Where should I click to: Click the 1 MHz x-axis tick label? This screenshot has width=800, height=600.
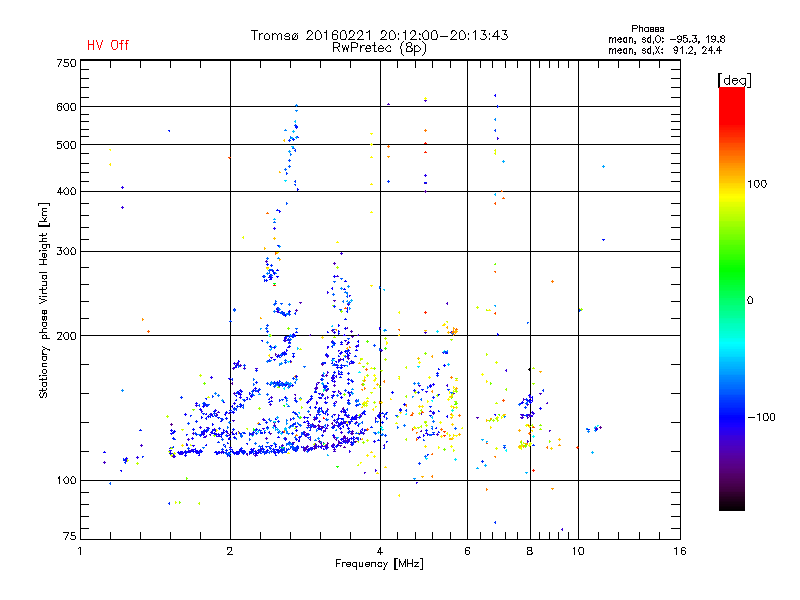80,551
